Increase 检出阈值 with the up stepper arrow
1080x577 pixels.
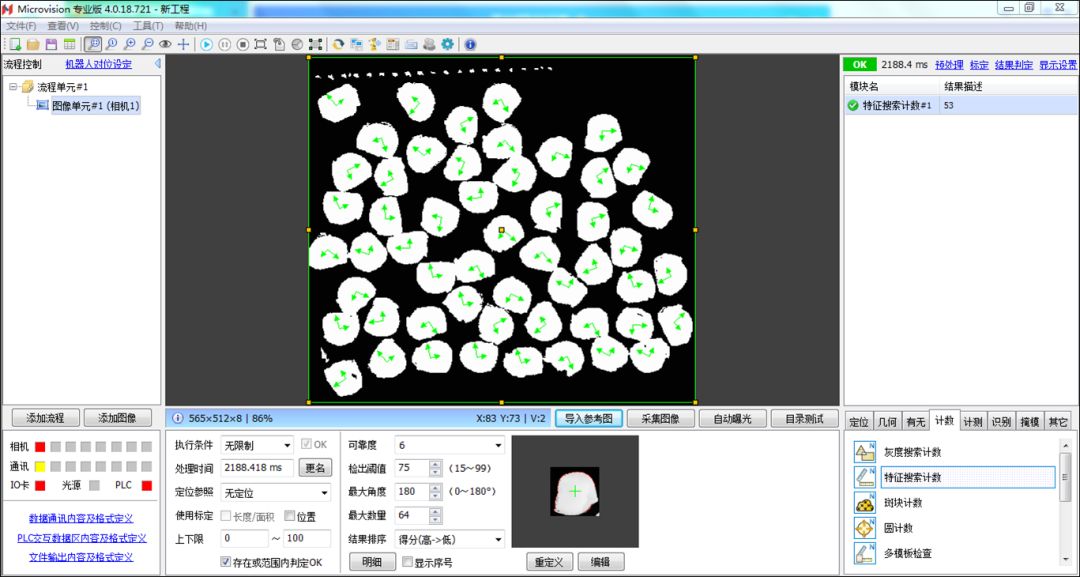tap(435, 464)
